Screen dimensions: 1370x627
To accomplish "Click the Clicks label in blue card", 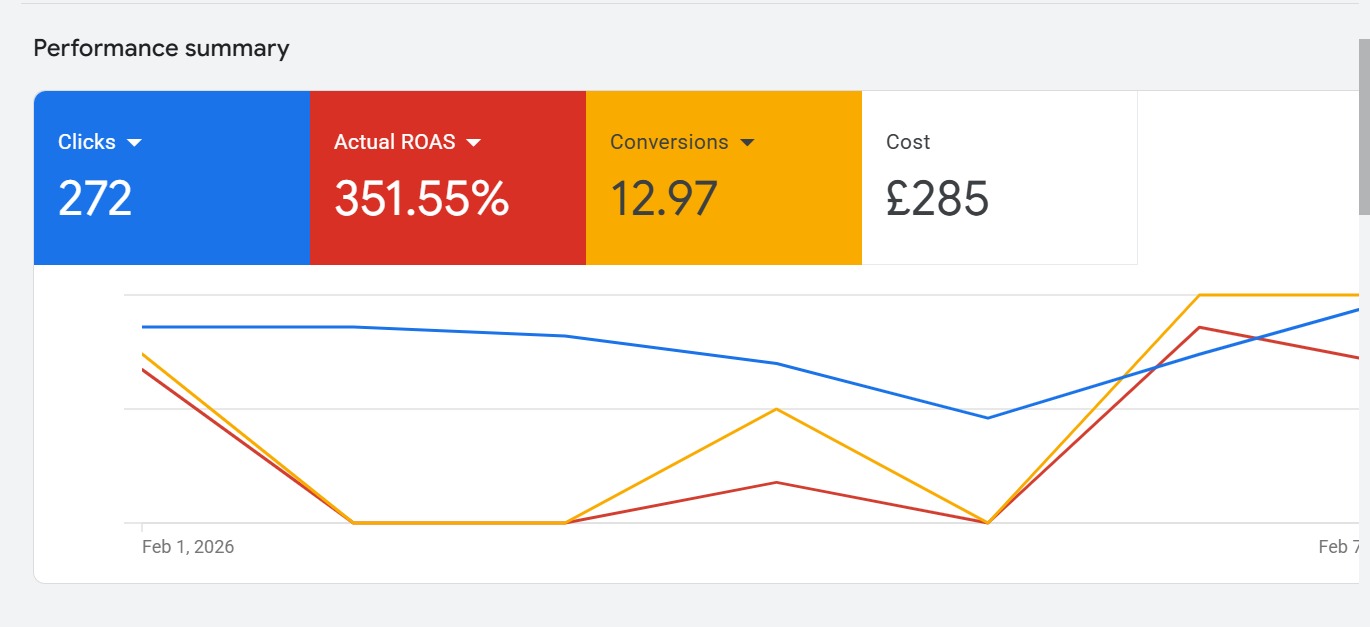I will click(87, 142).
